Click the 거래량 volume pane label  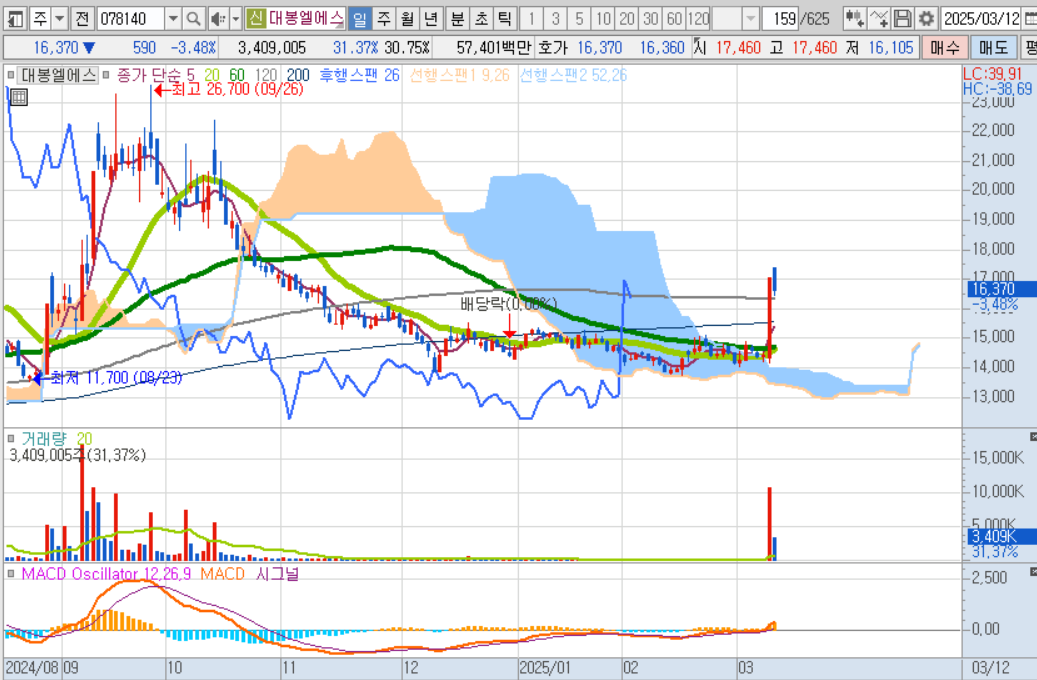pos(44,439)
